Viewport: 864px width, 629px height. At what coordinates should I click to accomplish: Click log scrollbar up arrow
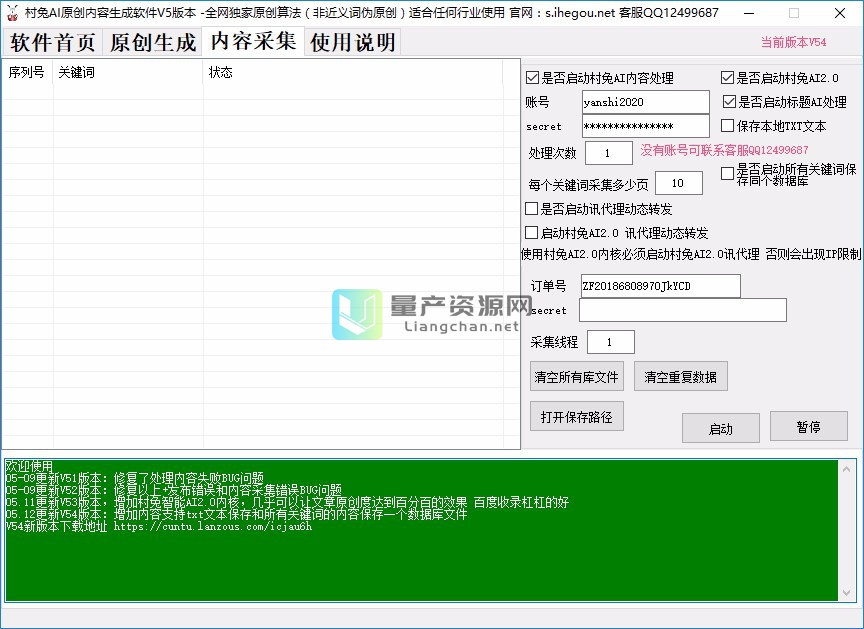click(846, 469)
